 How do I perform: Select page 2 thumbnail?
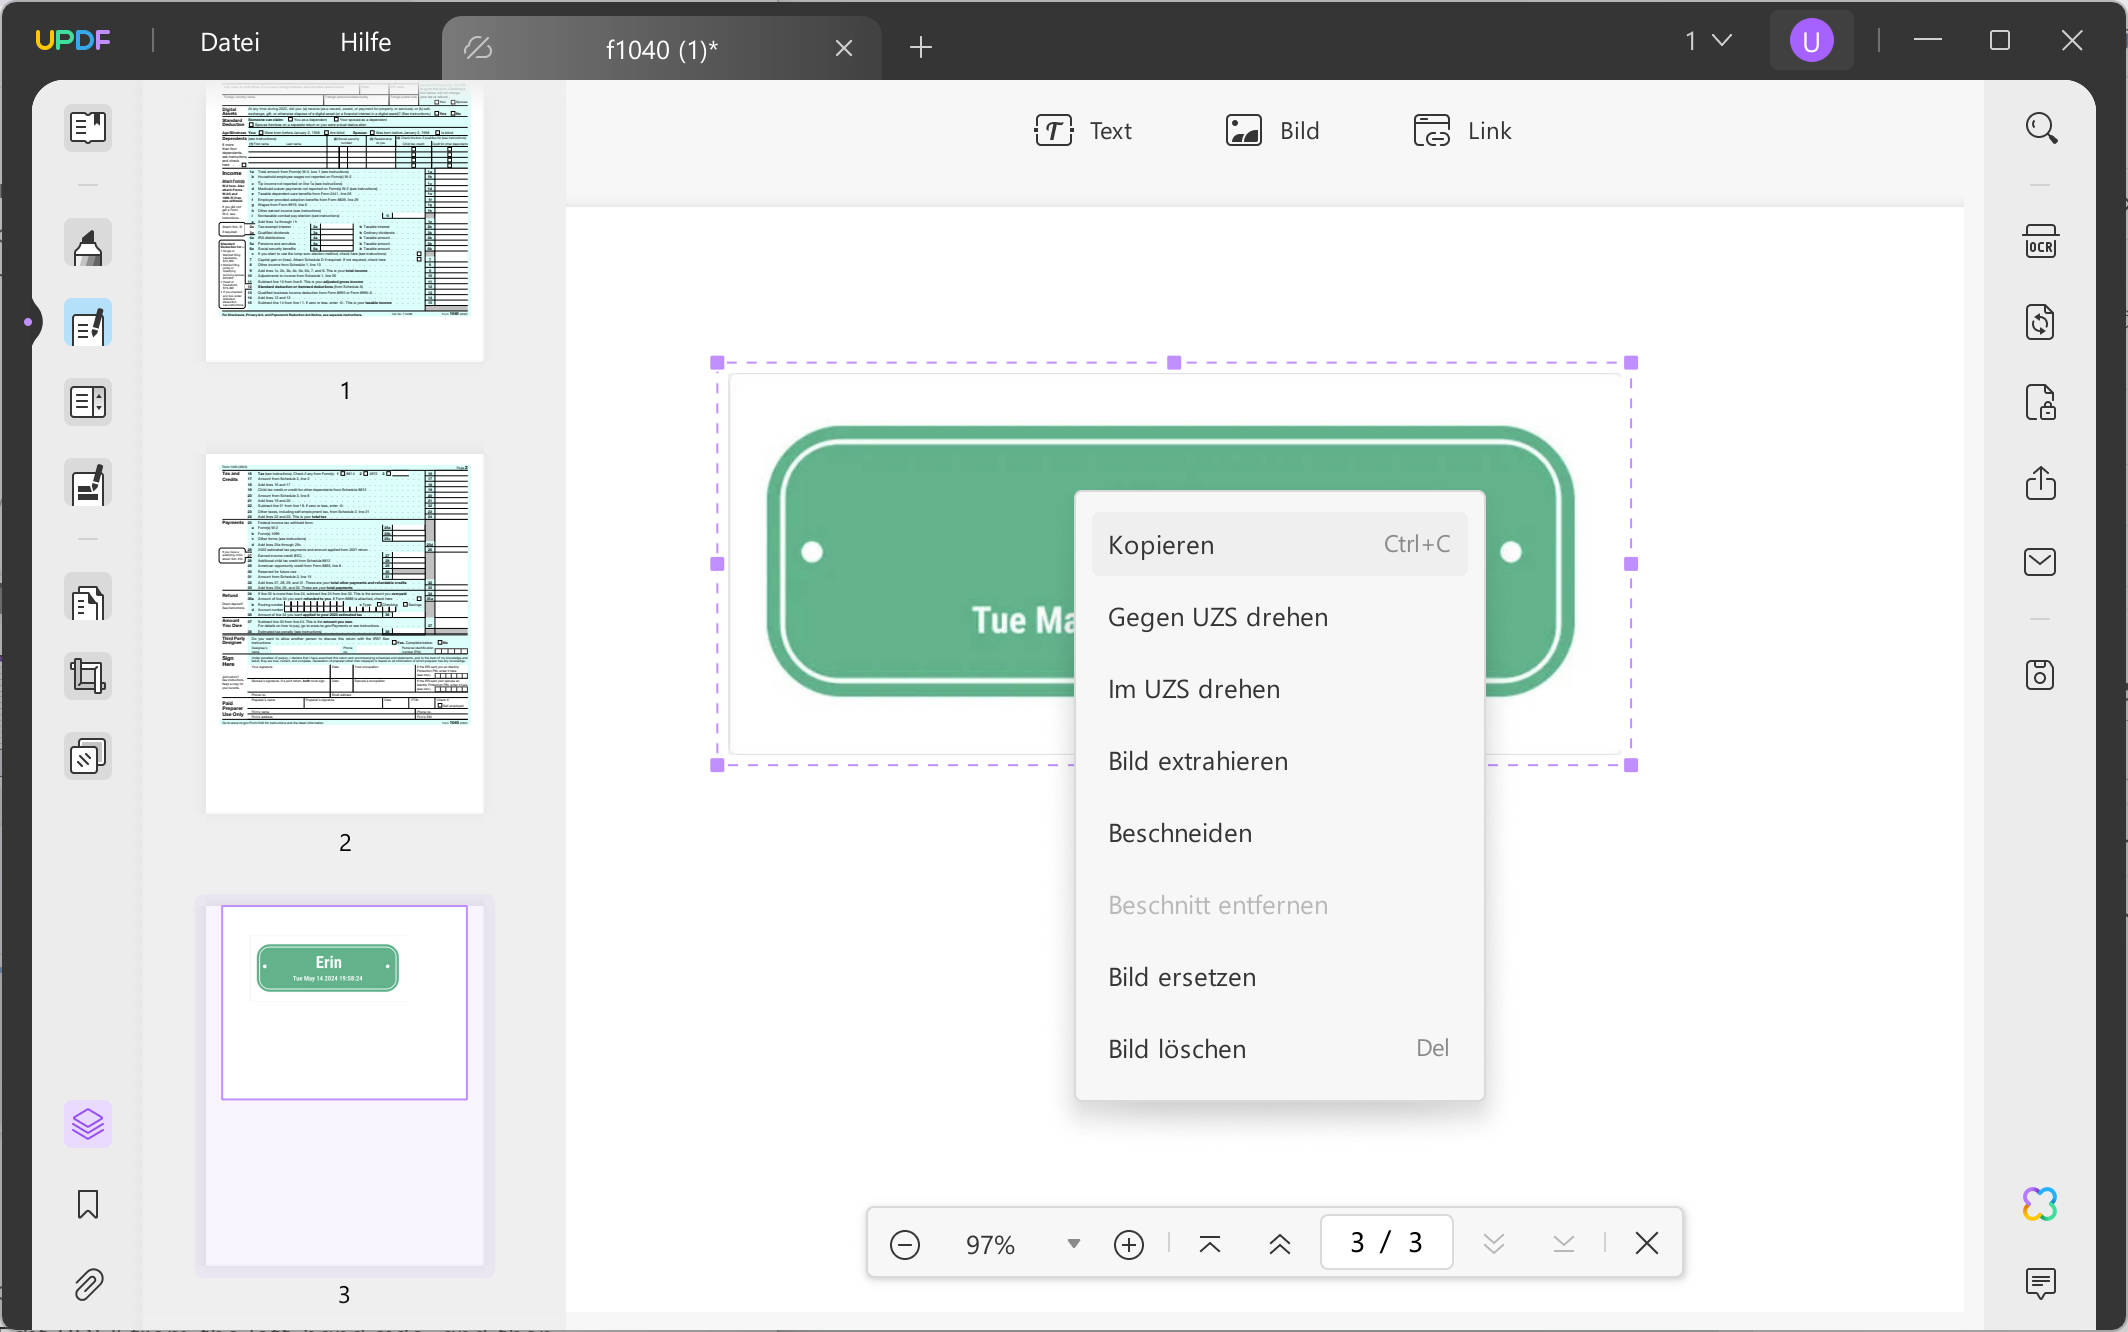(x=345, y=633)
